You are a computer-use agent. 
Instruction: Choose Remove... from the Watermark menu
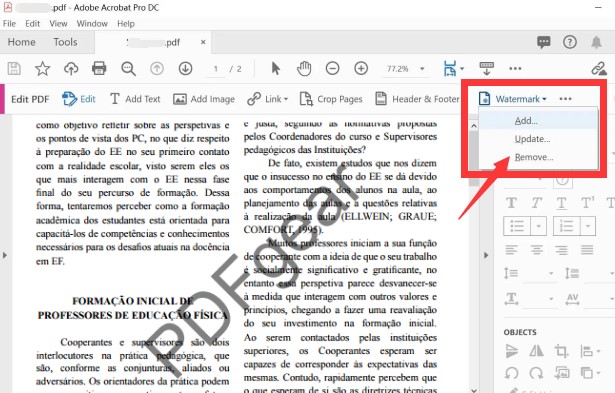538,157
